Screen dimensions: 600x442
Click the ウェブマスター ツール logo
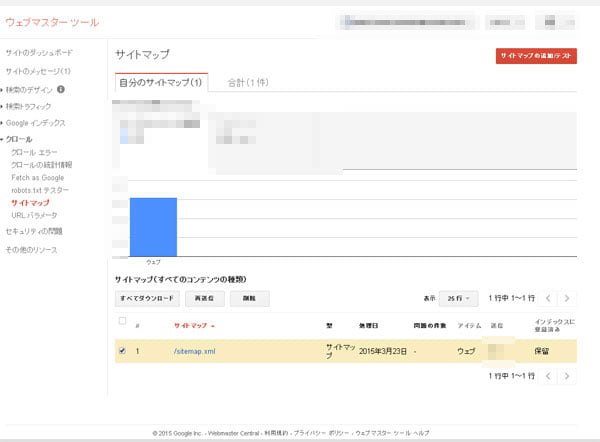[x=52, y=22]
